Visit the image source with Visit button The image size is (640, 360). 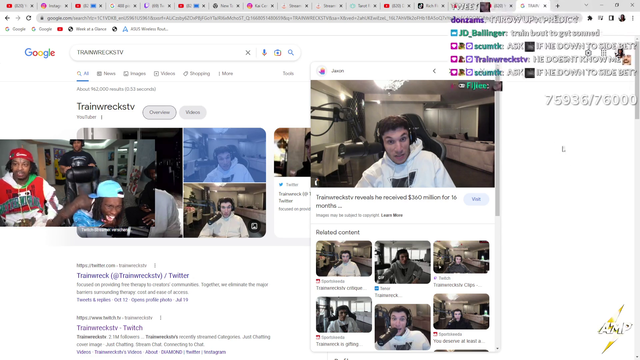pyautogui.click(x=476, y=199)
